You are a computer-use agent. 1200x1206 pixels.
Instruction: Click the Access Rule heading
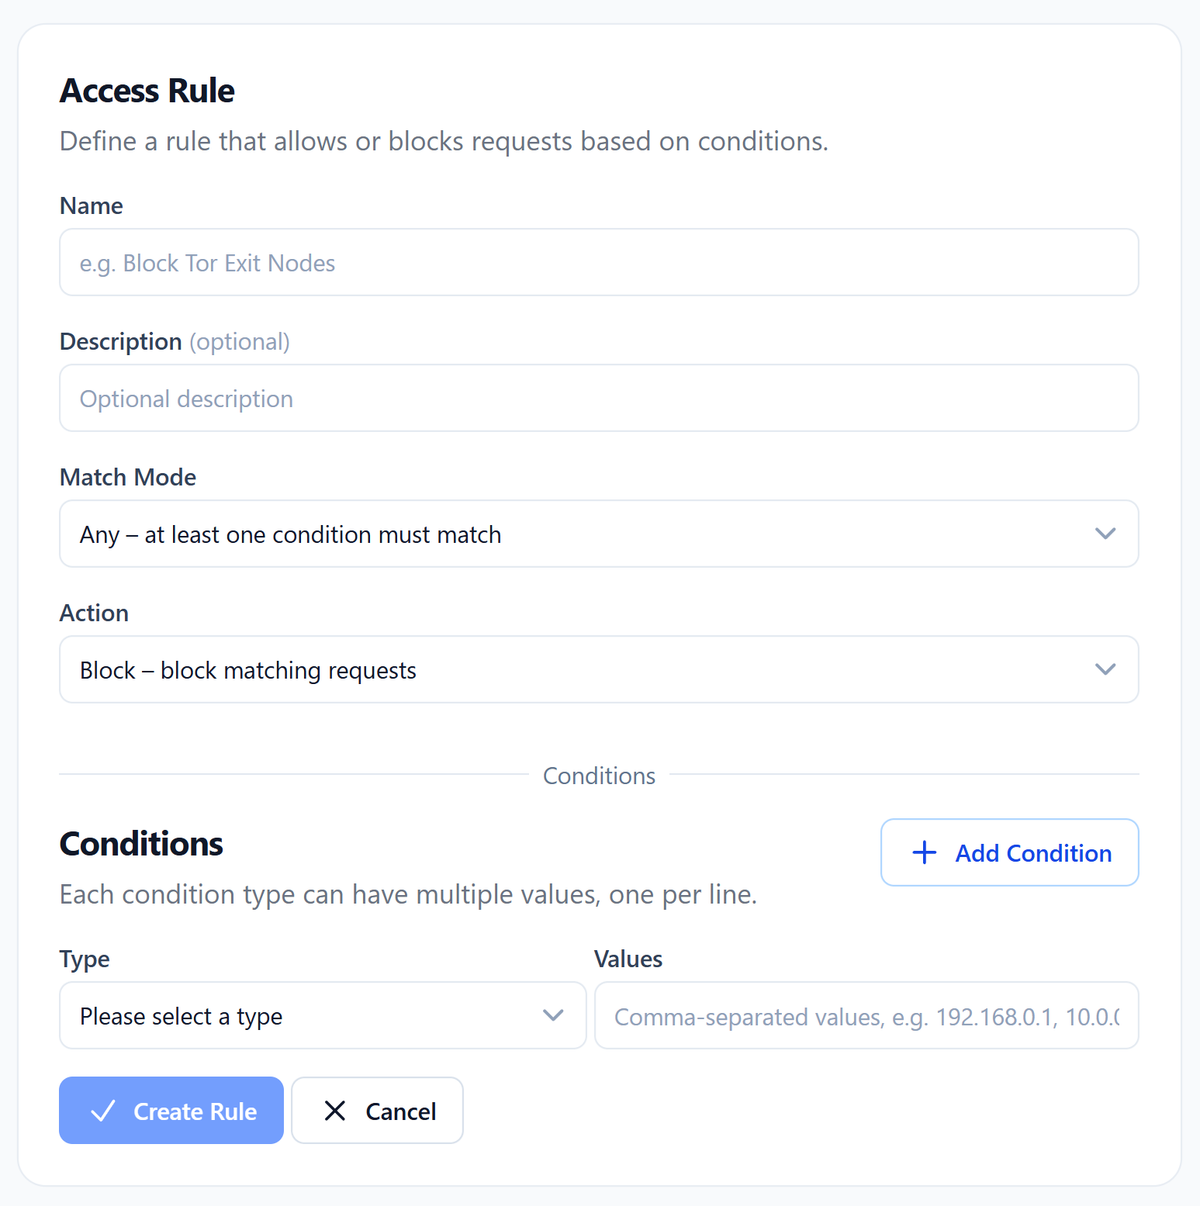point(147,90)
